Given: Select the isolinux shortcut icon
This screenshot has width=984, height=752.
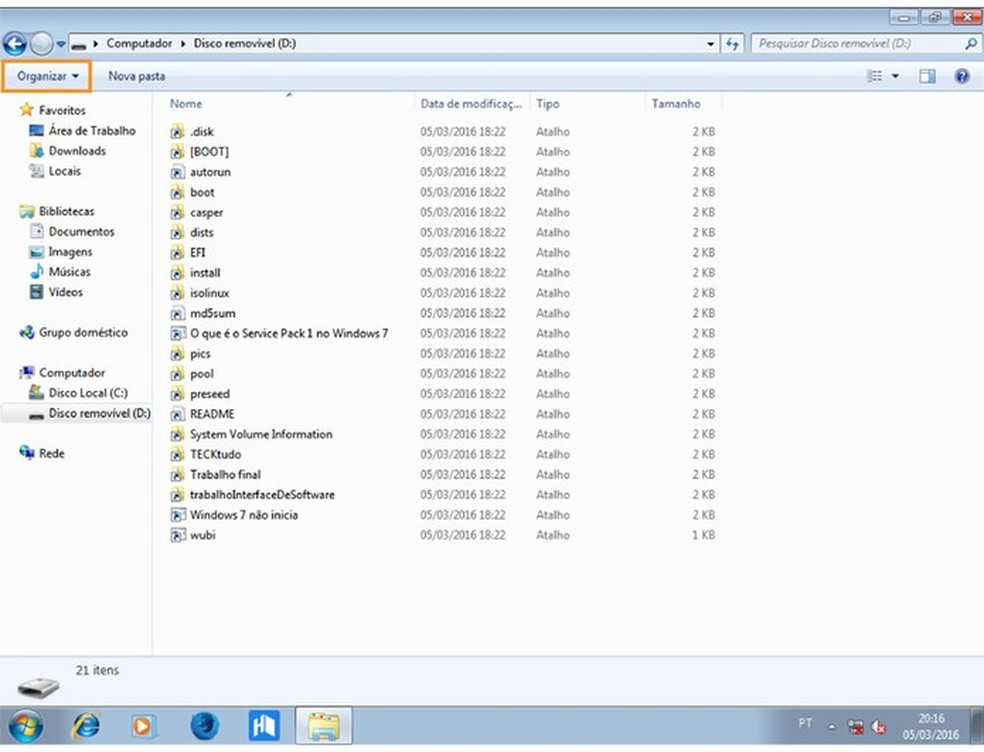Looking at the screenshot, I should tap(178, 293).
